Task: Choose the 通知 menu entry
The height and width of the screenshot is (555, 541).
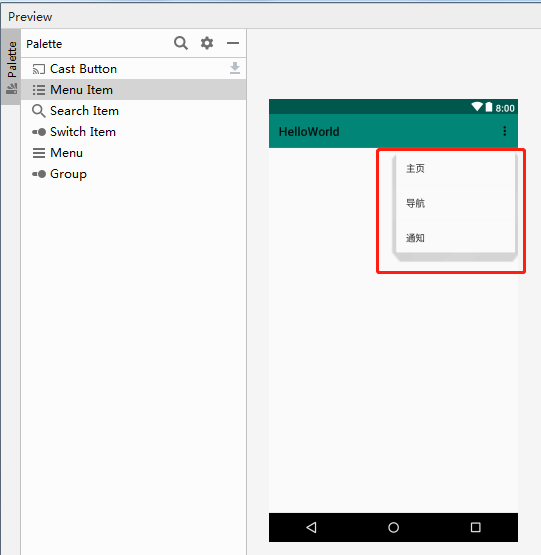Action: click(455, 238)
